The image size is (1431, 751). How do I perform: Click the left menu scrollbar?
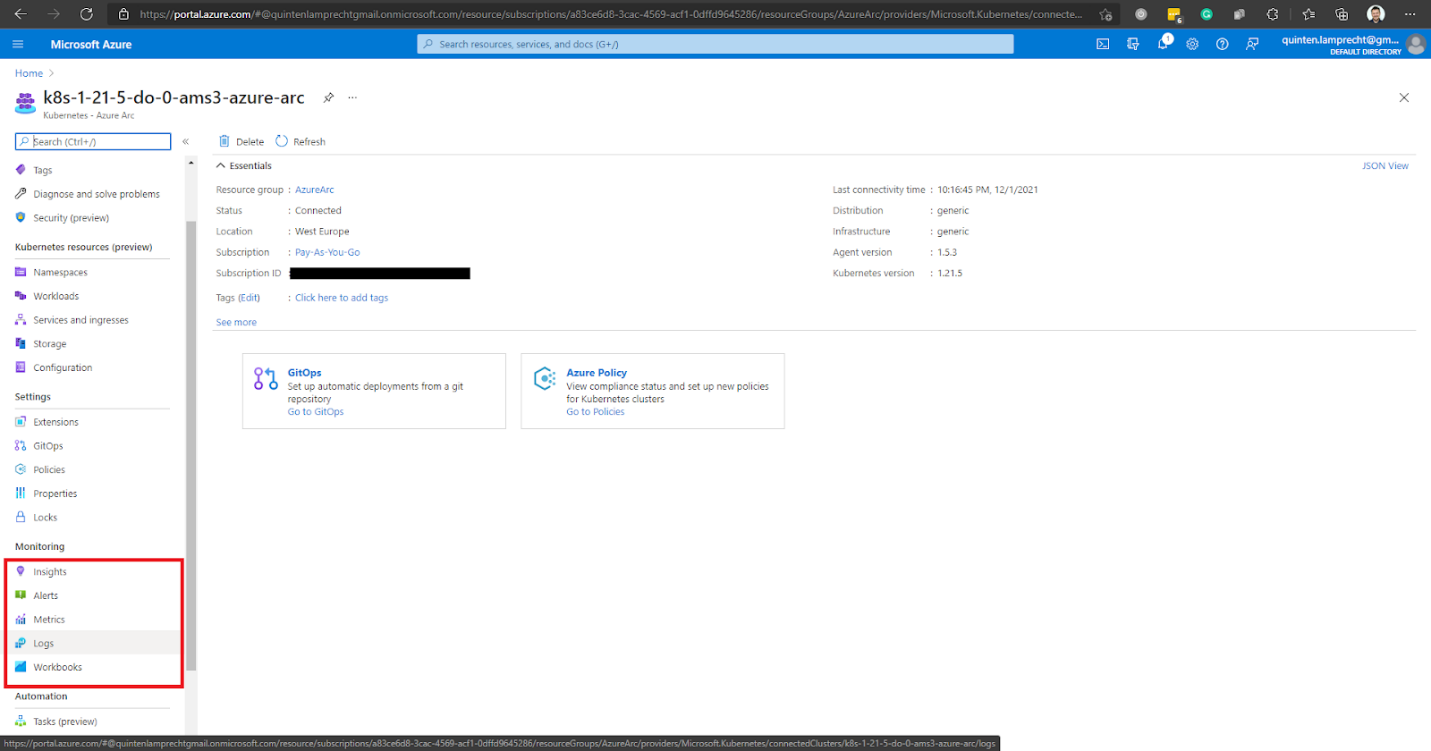coord(191,445)
